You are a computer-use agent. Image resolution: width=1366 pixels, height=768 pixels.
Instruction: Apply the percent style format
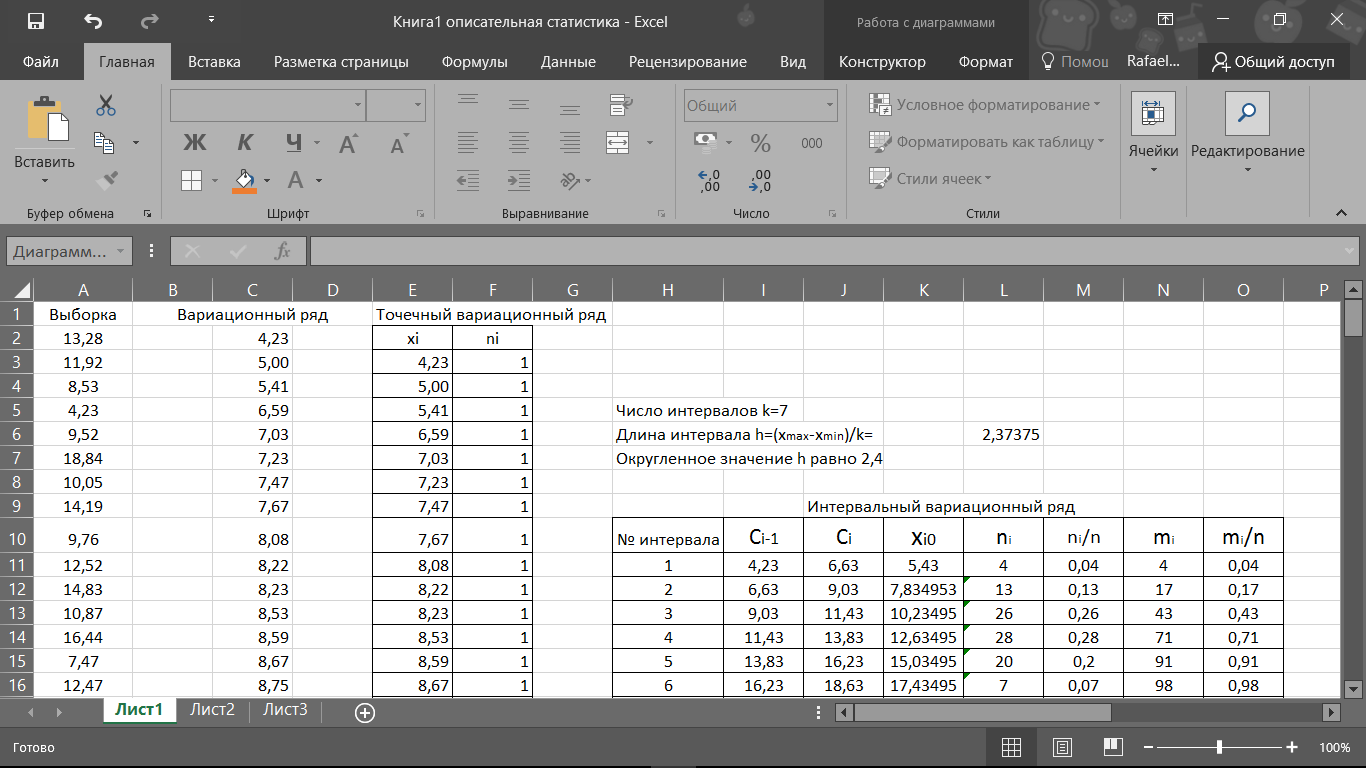click(761, 143)
